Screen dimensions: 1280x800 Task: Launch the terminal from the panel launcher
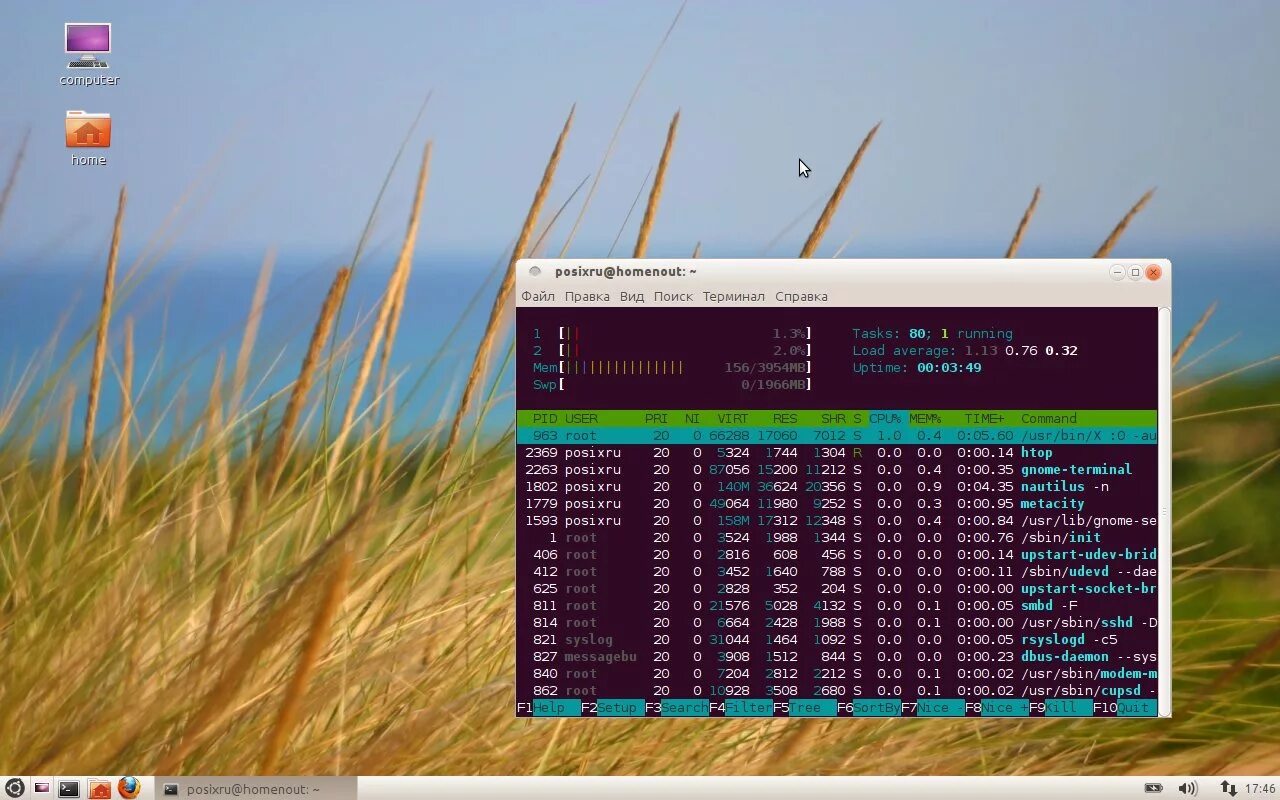pos(69,789)
